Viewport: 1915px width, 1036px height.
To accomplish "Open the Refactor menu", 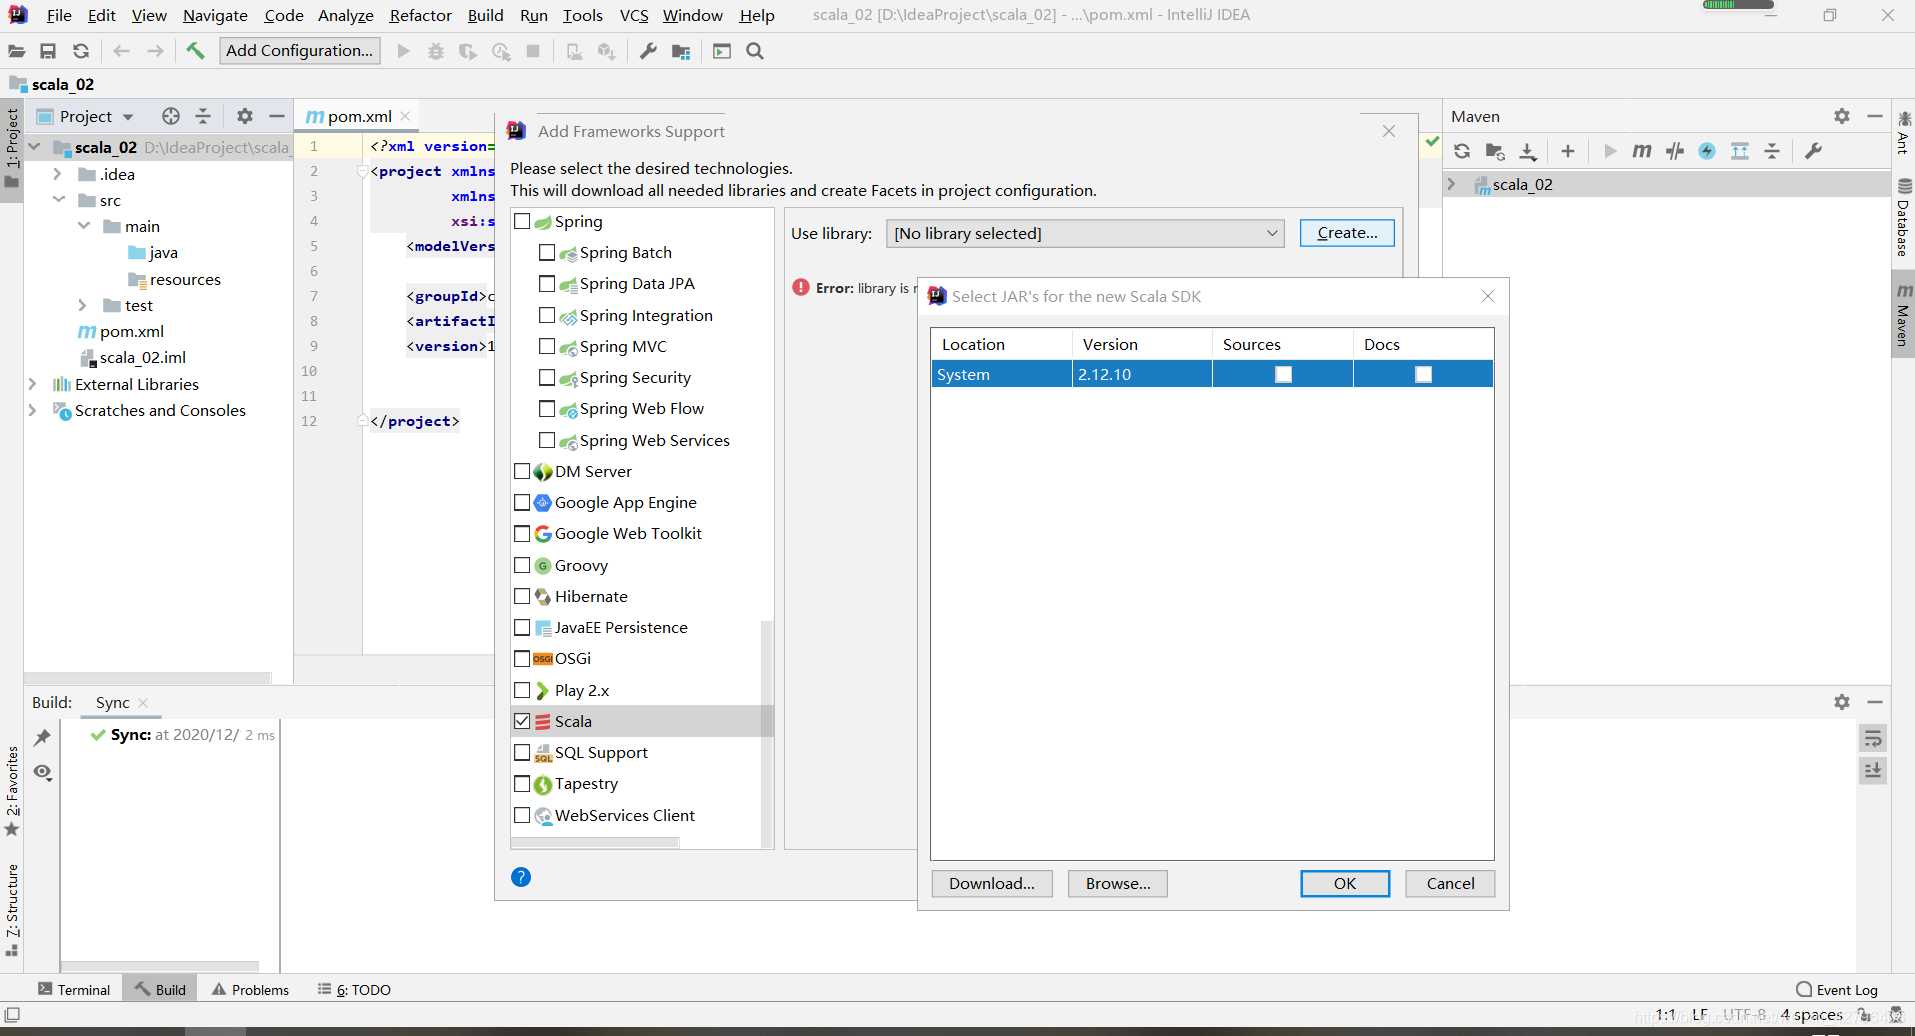I will point(421,15).
